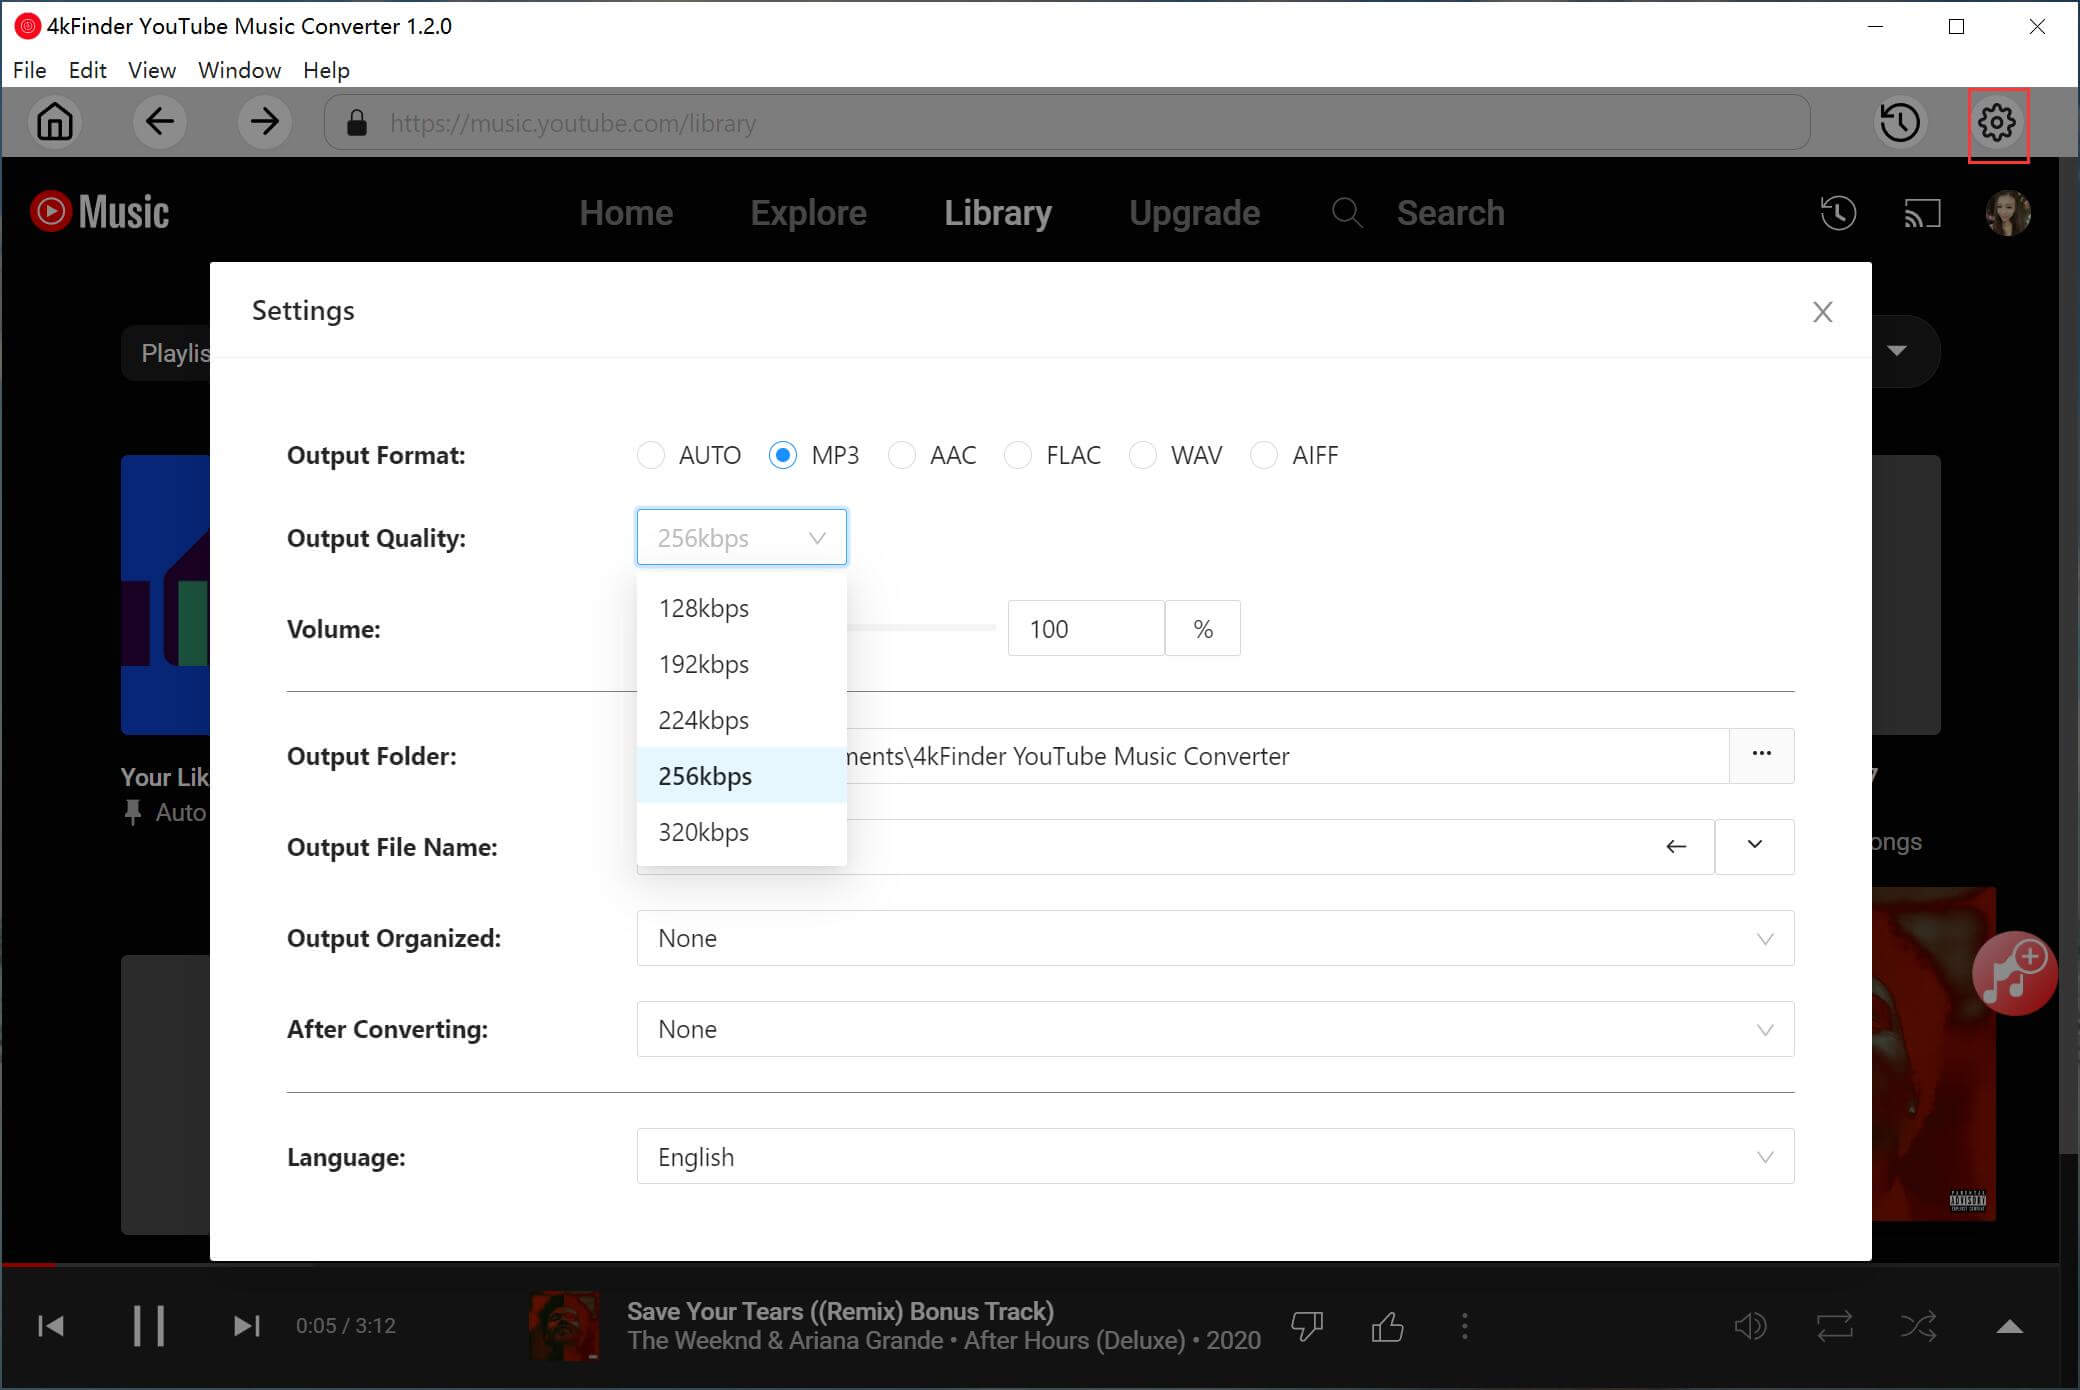Select the AUTO output format radio button

click(651, 455)
